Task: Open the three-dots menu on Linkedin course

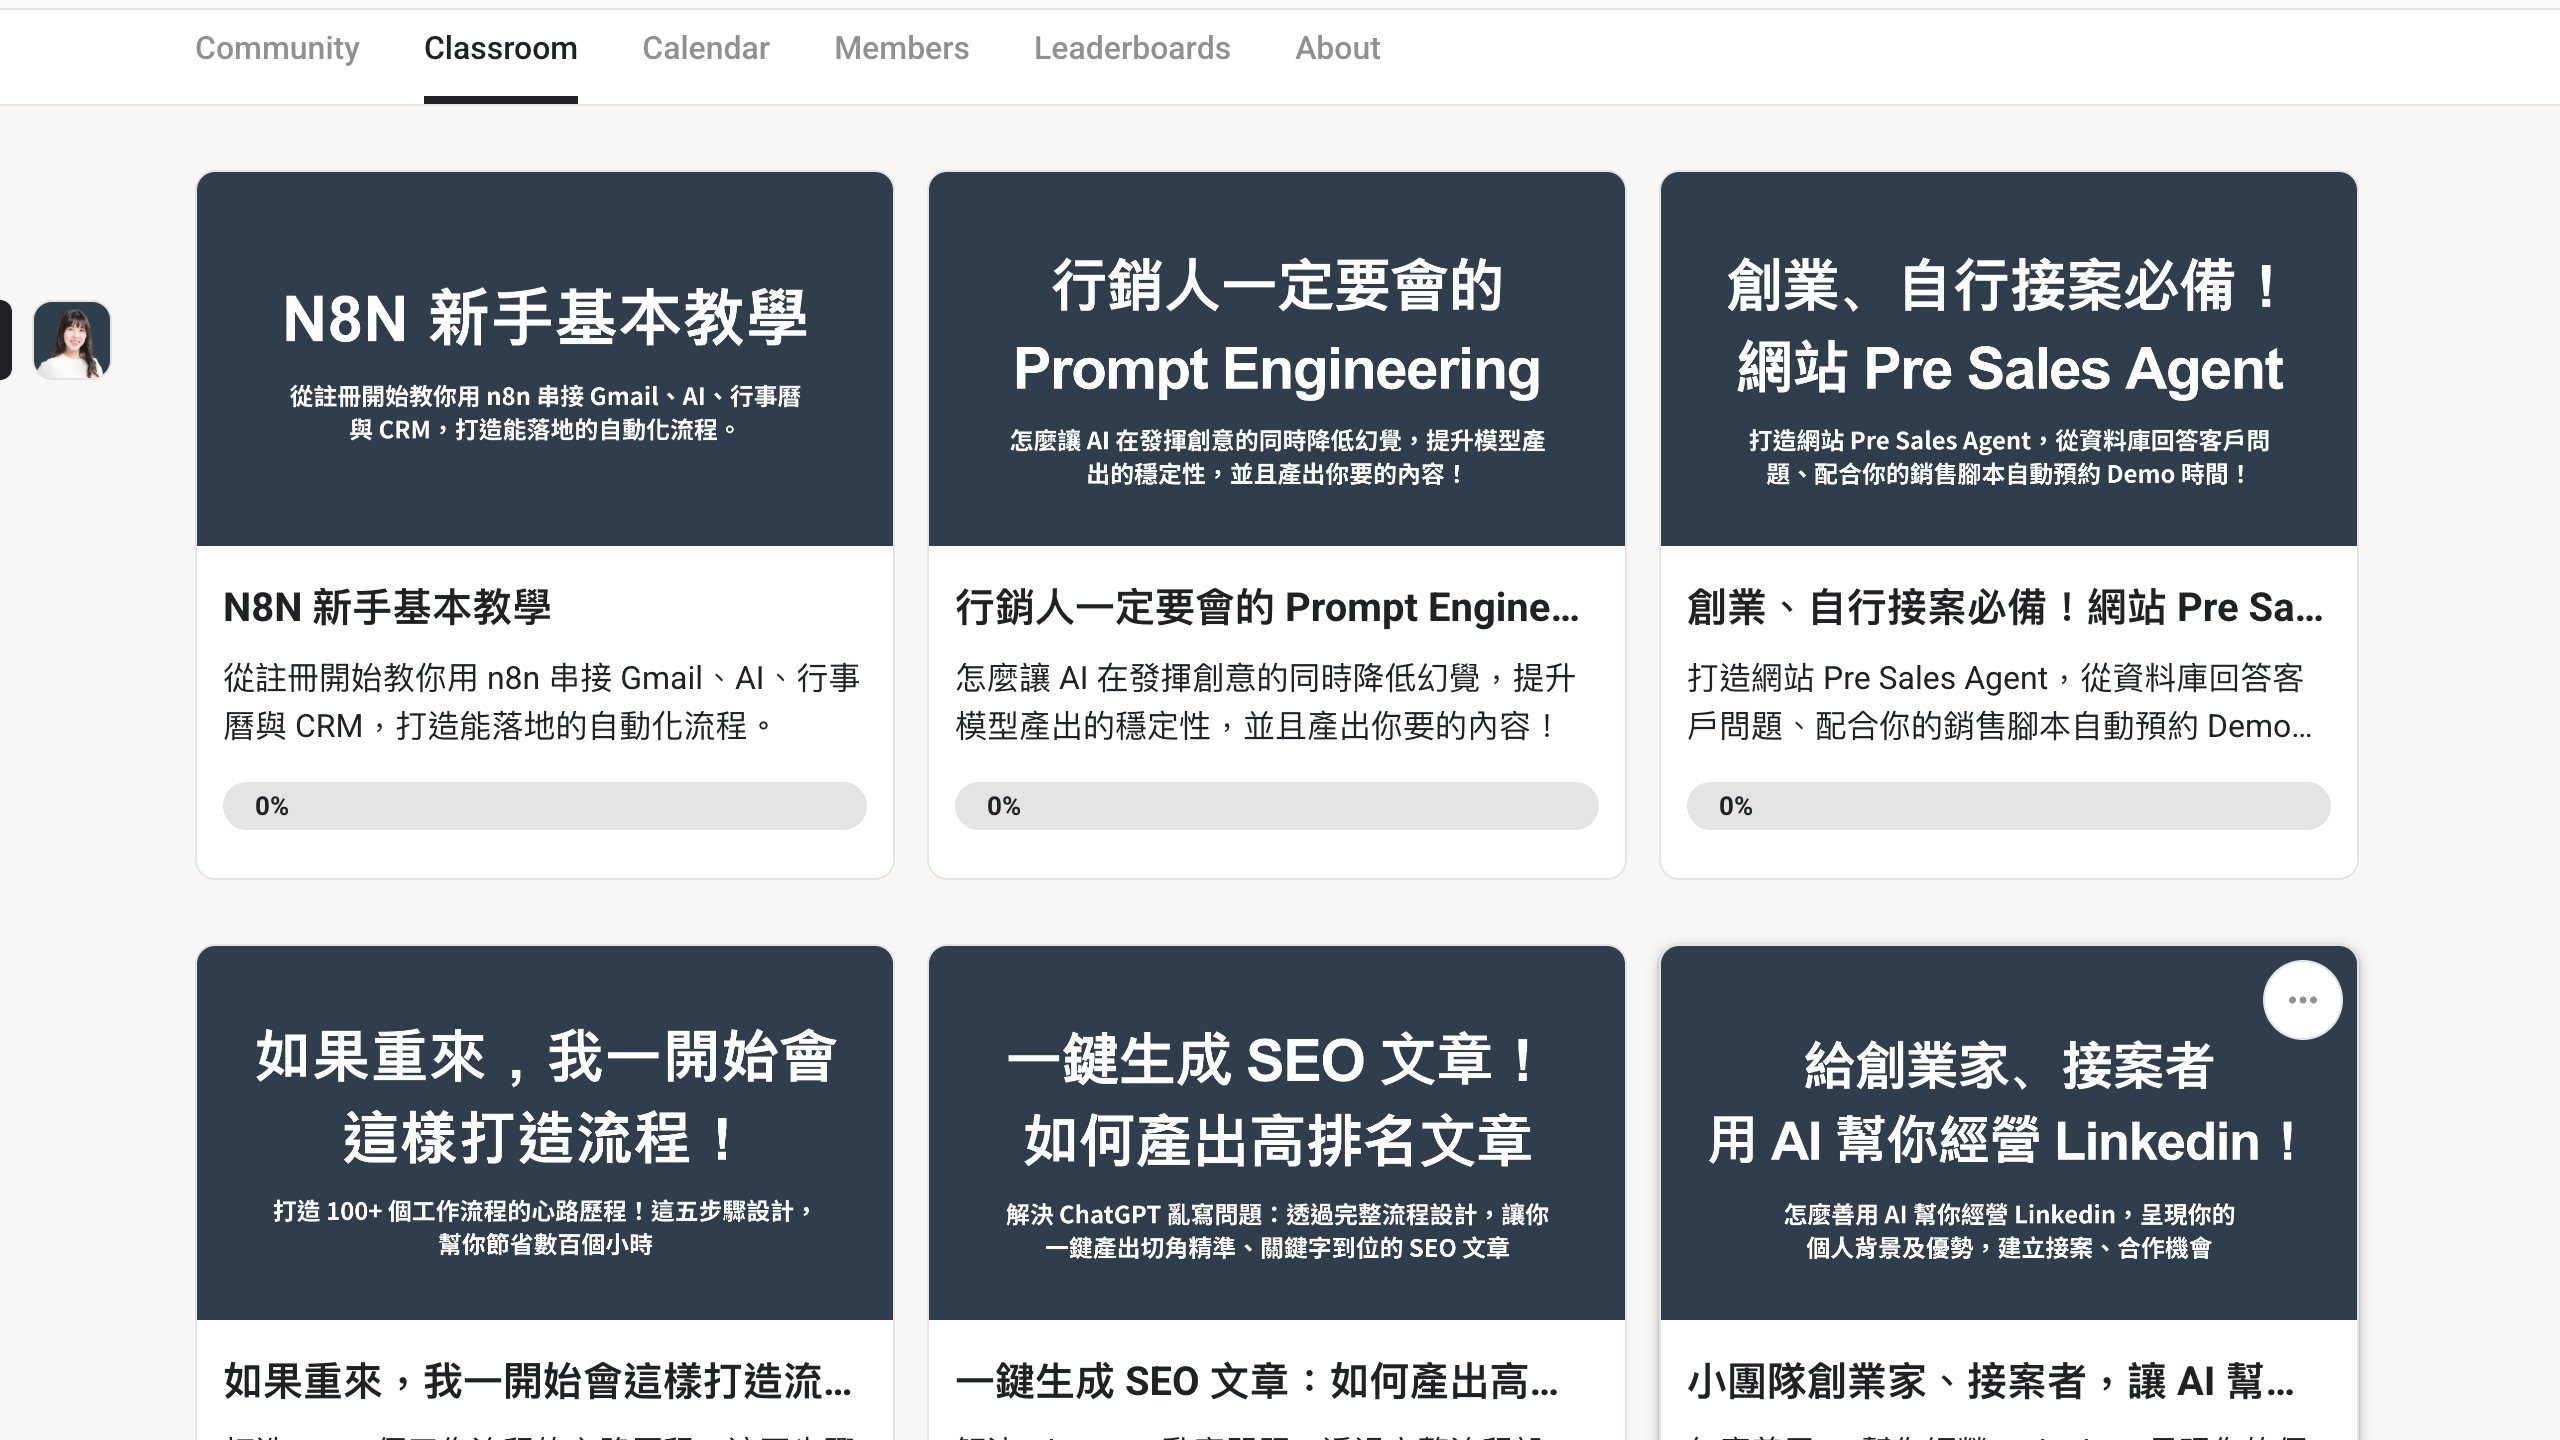Action: 2302,1000
